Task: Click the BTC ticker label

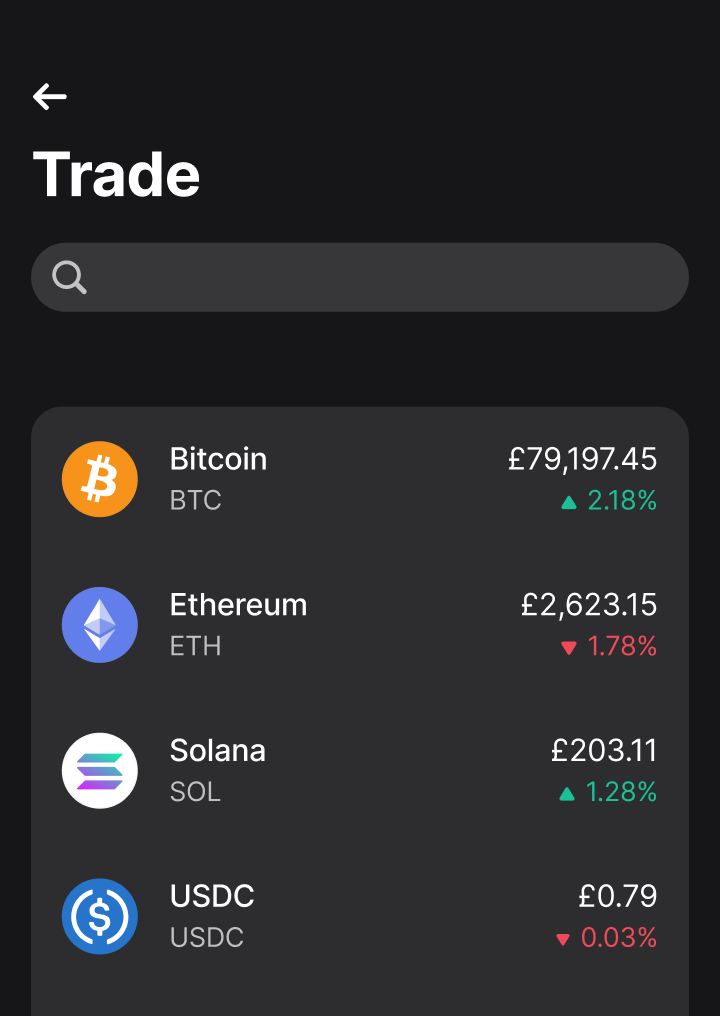Action: [195, 500]
